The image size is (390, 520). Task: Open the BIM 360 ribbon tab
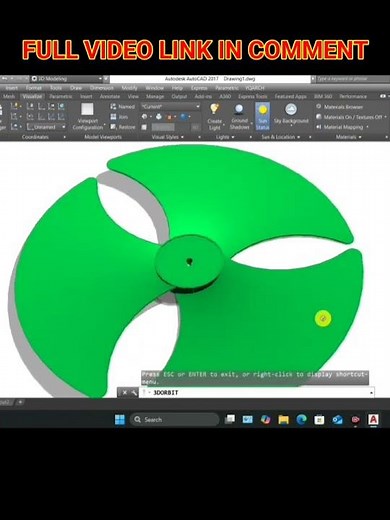pyautogui.click(x=323, y=97)
